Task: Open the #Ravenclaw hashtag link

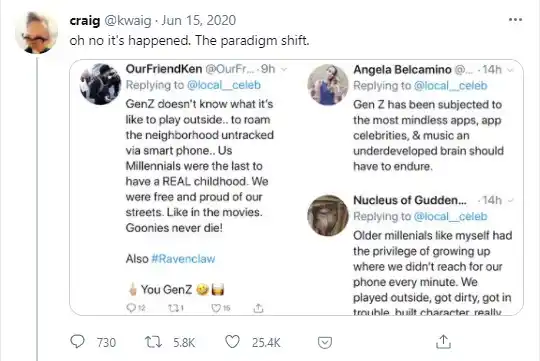Action: [183, 259]
